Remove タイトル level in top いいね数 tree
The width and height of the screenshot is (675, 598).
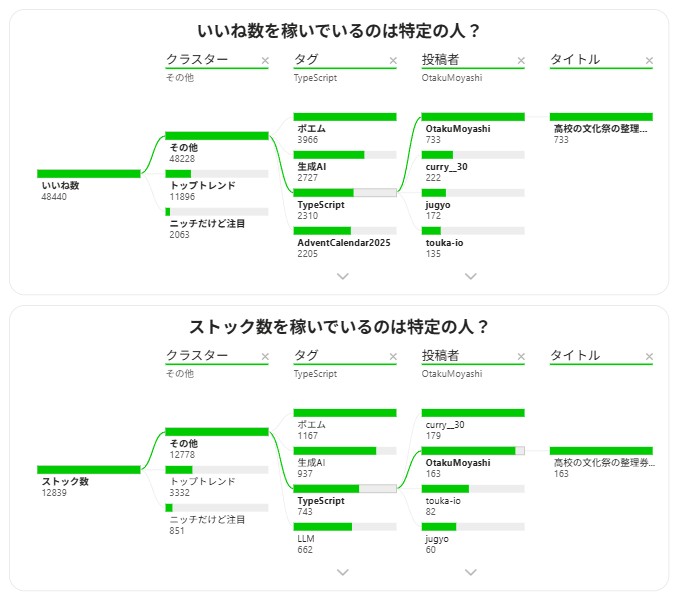(649, 61)
